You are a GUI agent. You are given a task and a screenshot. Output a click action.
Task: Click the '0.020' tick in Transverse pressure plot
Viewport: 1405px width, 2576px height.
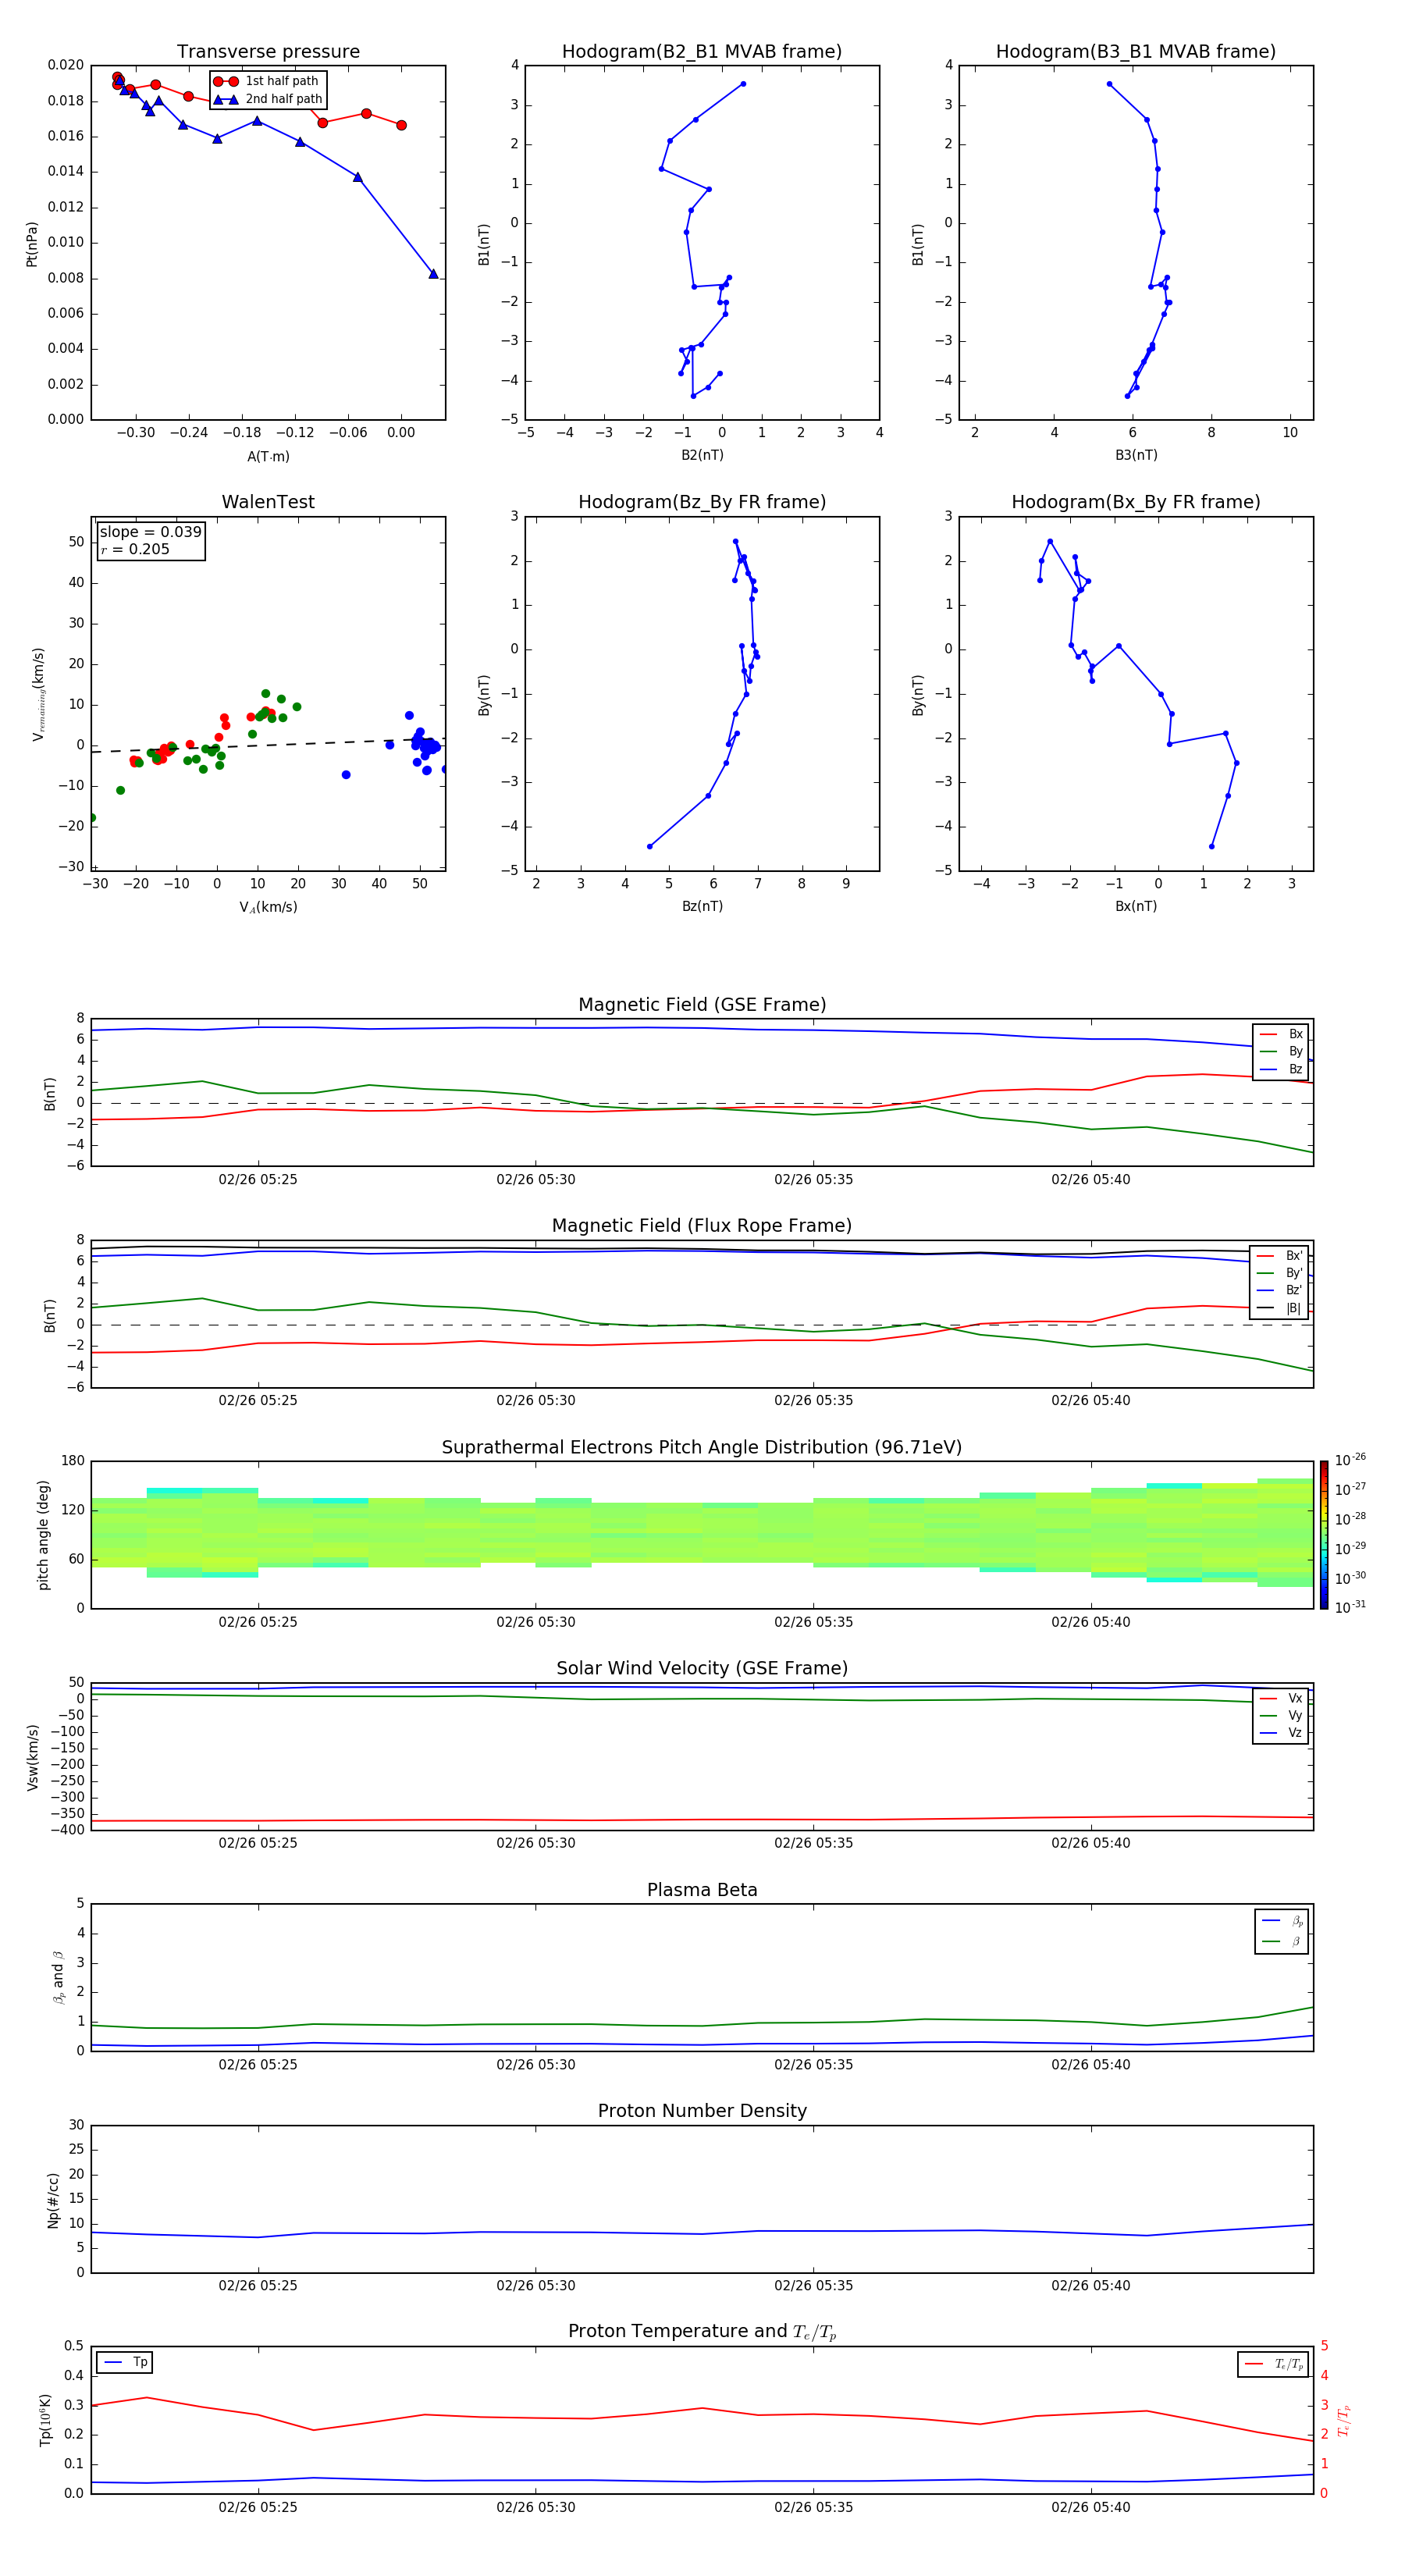66,66
